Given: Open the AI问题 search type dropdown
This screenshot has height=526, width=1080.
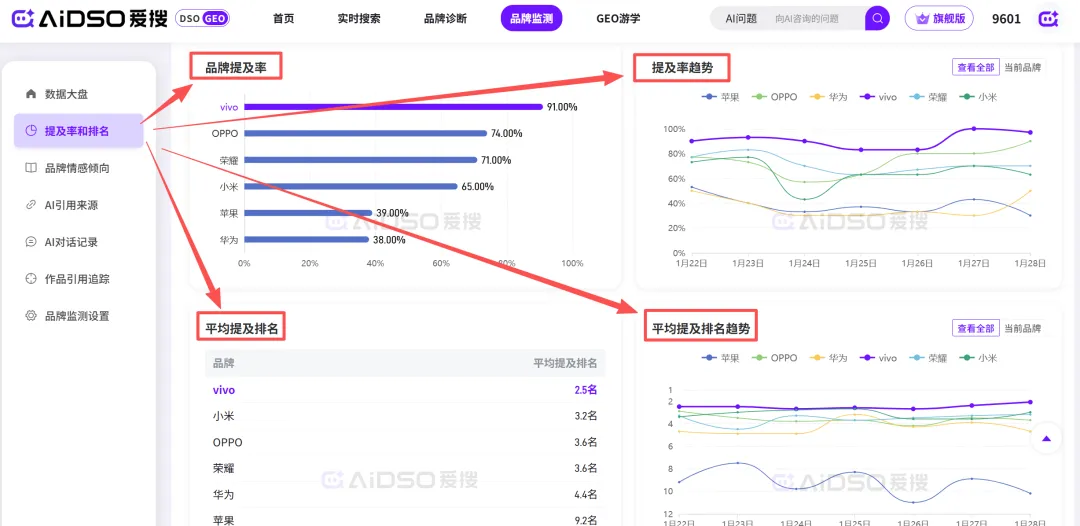Looking at the screenshot, I should click(x=740, y=18).
